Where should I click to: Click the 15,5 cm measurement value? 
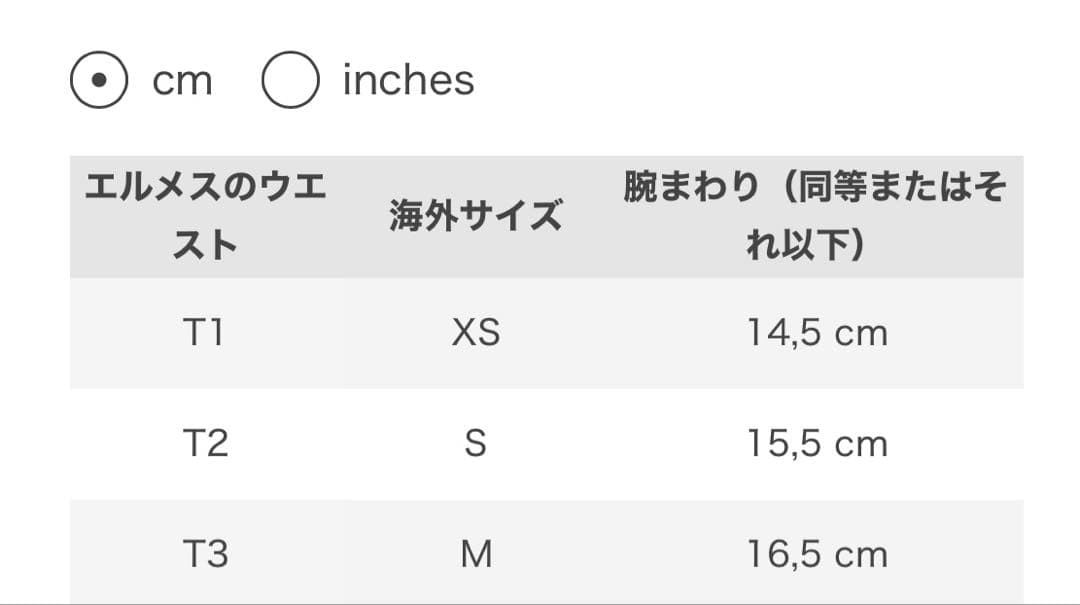817,442
